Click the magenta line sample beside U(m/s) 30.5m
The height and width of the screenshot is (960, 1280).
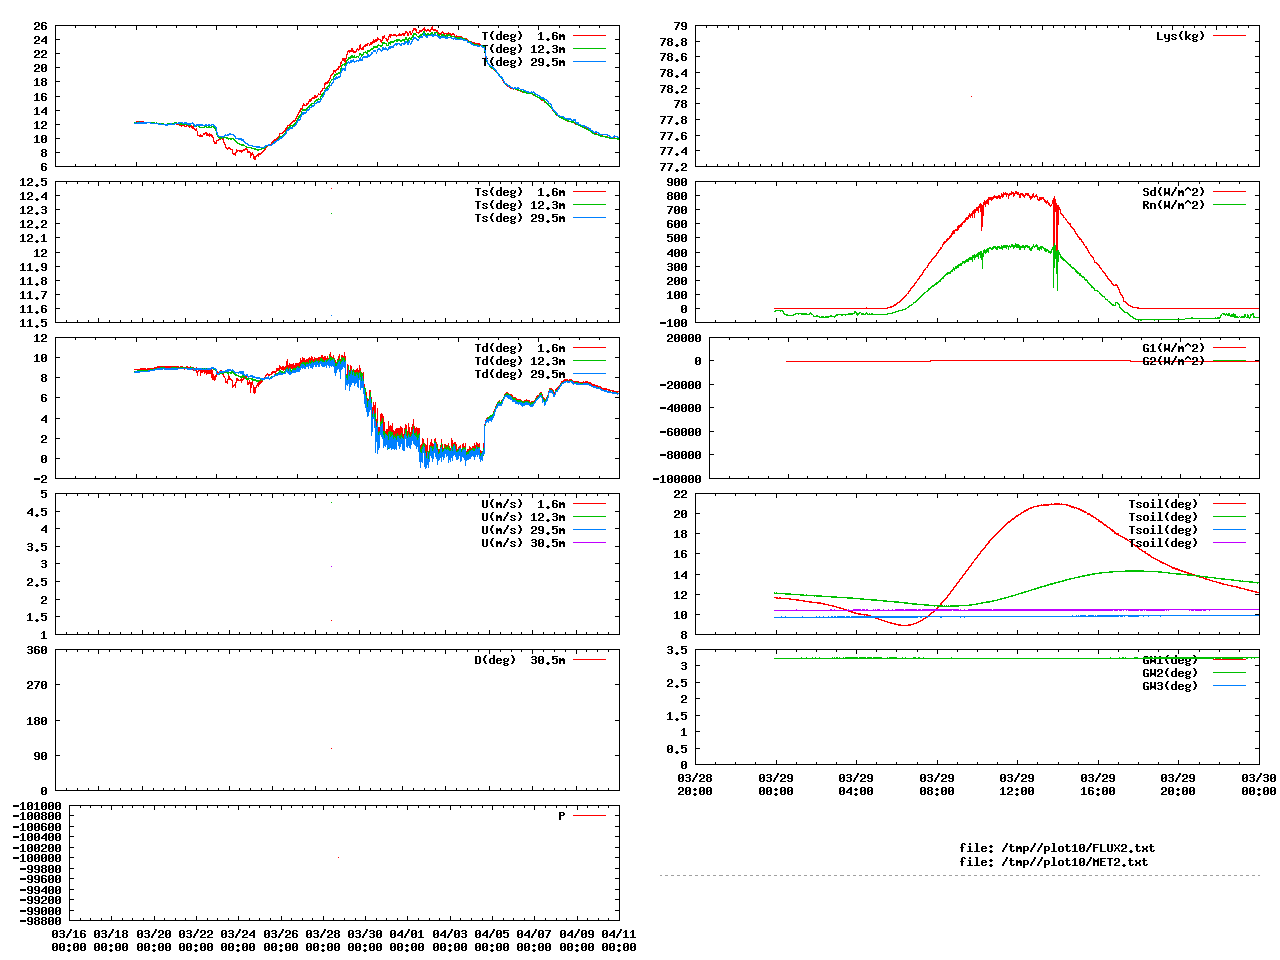click(590, 543)
